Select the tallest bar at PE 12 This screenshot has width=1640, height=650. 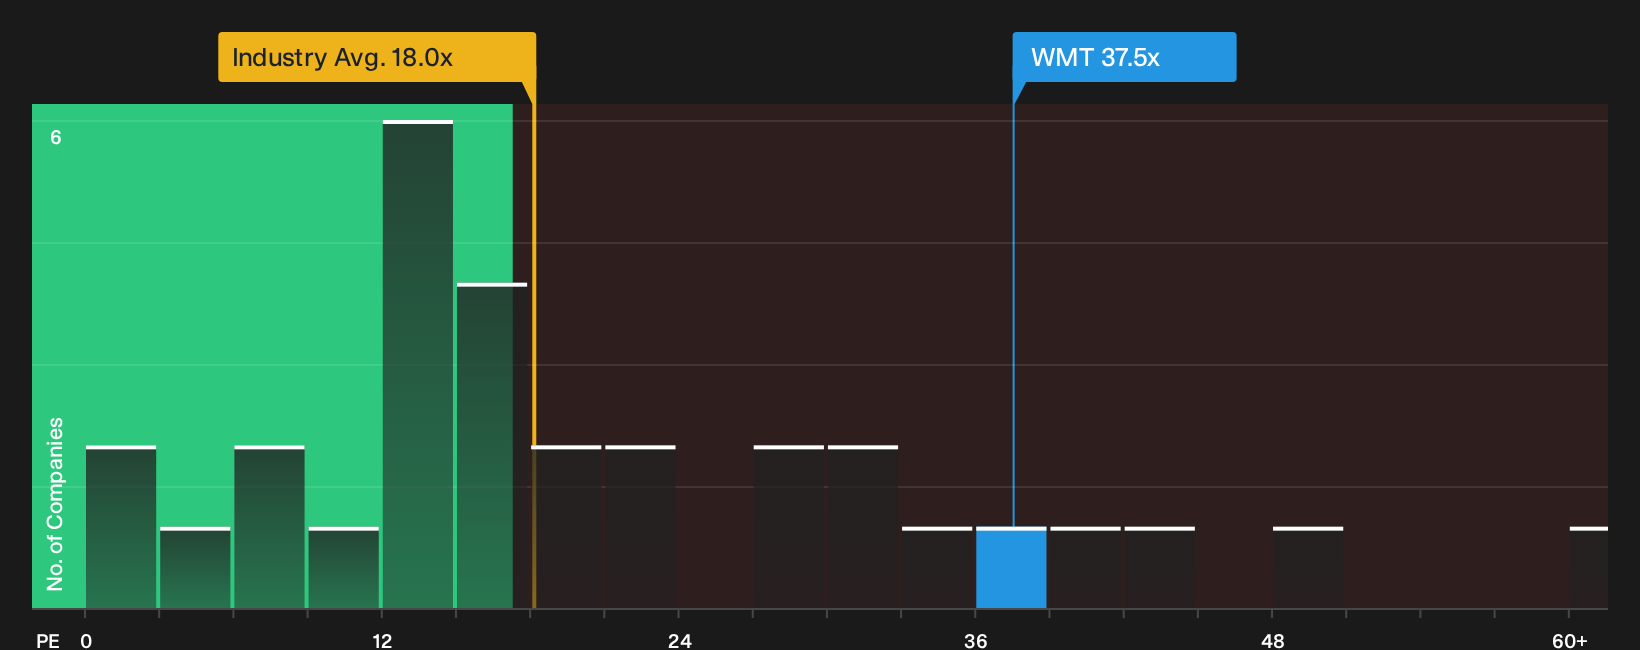[x=418, y=364]
